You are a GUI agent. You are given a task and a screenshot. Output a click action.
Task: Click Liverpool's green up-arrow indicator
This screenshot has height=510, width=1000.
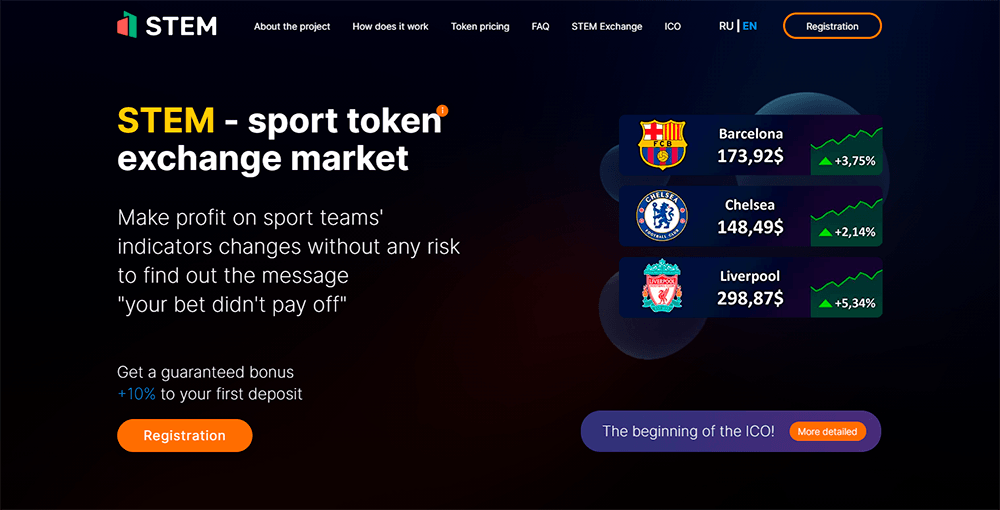(x=825, y=303)
